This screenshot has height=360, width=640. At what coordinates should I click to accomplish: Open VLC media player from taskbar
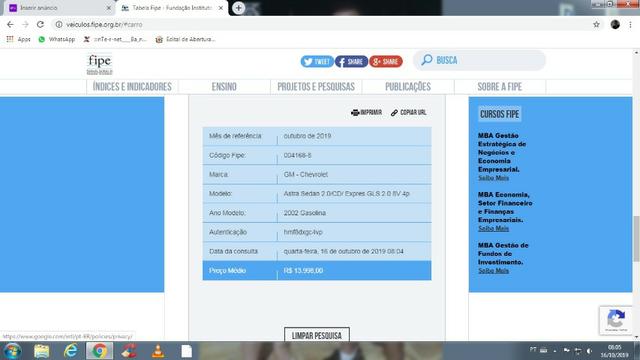(158, 351)
